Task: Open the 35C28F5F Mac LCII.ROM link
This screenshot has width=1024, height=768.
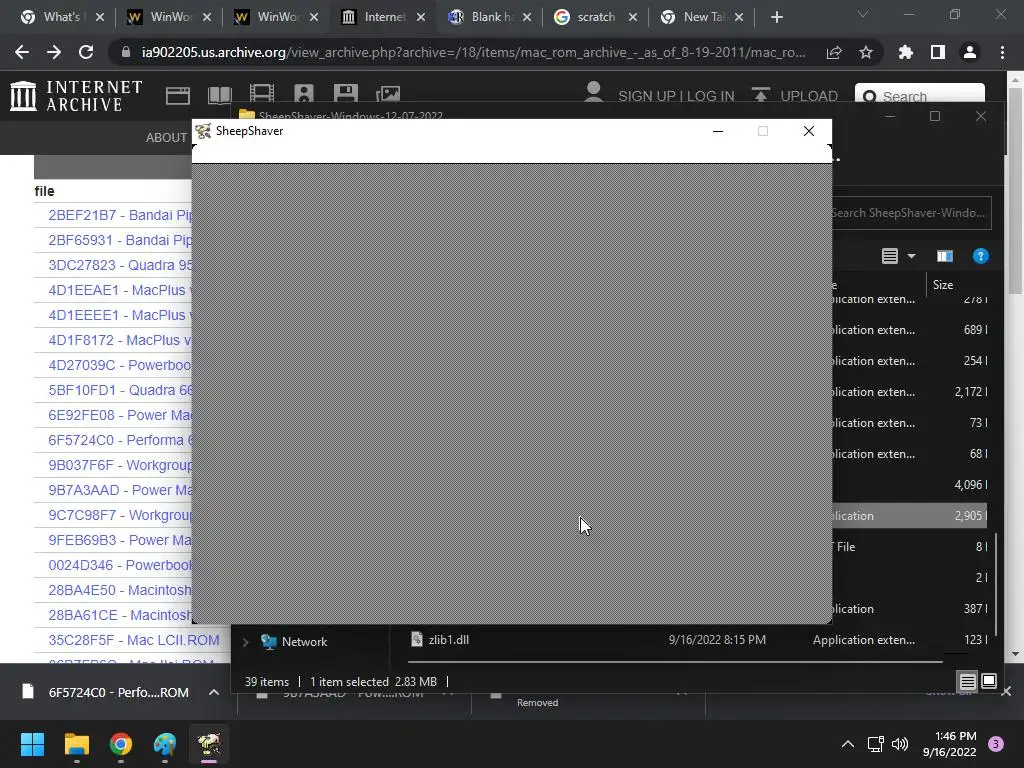Action: 134,640
